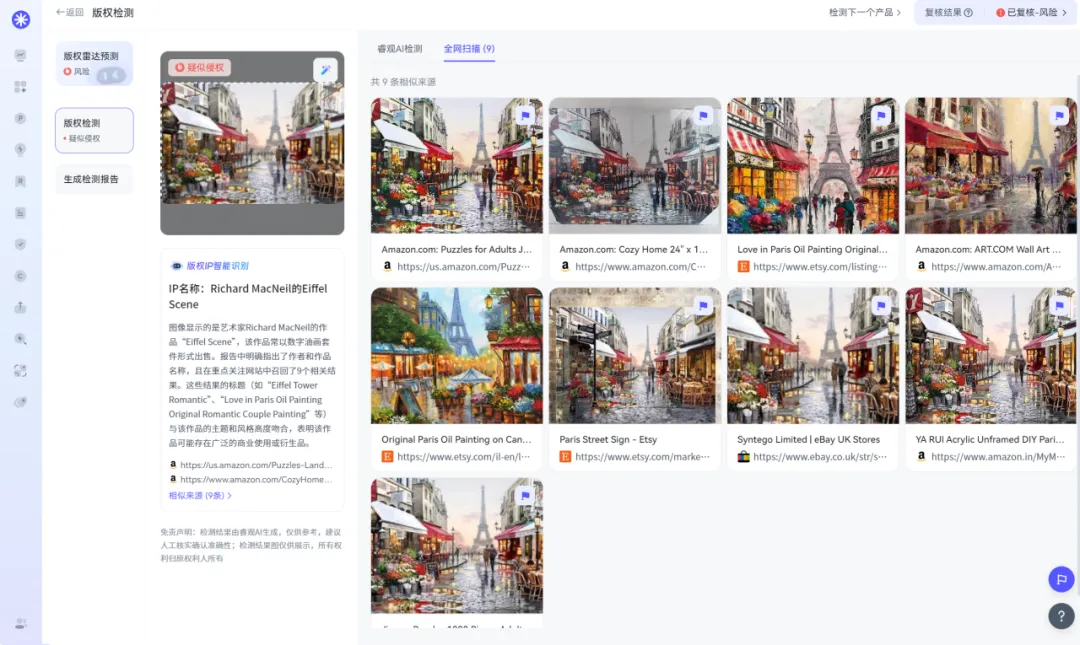Image resolution: width=1080 pixels, height=645 pixels.
Task: Click the snowflake app logo in sidebar
Action: (x=21, y=19)
